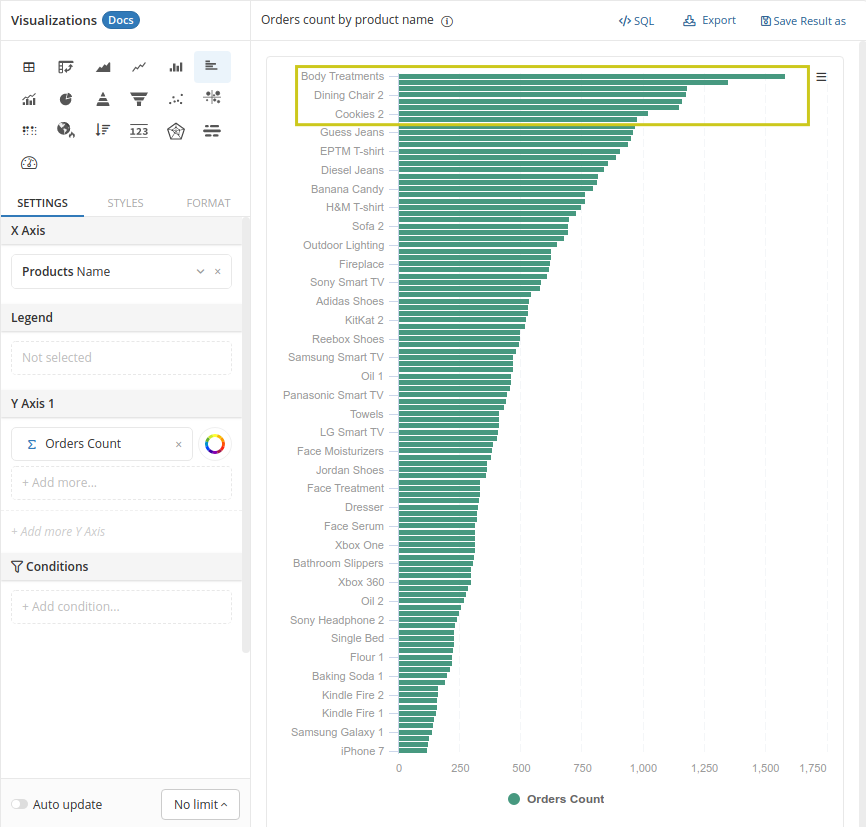The image size is (866, 827).
Task: Switch to the FORMAT tab
Action: (x=208, y=203)
